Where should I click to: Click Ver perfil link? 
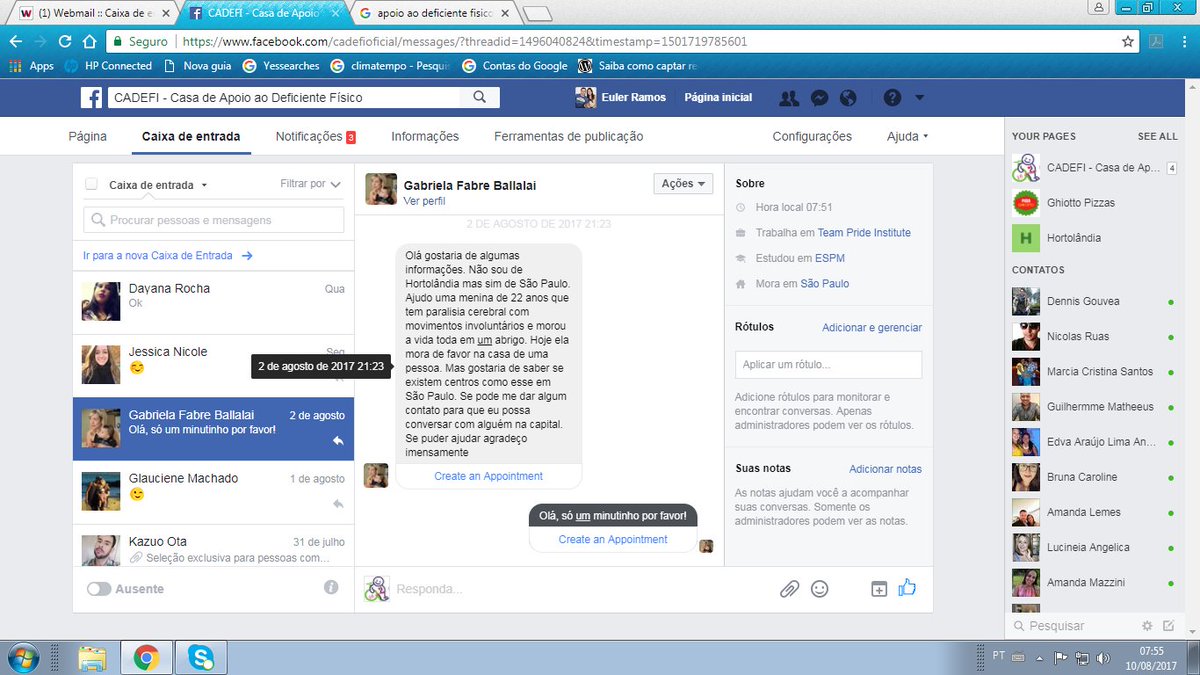[x=424, y=201]
